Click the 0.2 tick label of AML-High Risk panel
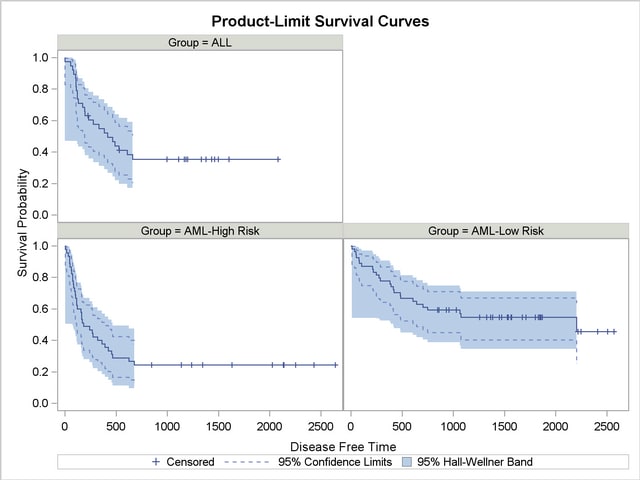This screenshot has height=480, width=640. pos(41,371)
